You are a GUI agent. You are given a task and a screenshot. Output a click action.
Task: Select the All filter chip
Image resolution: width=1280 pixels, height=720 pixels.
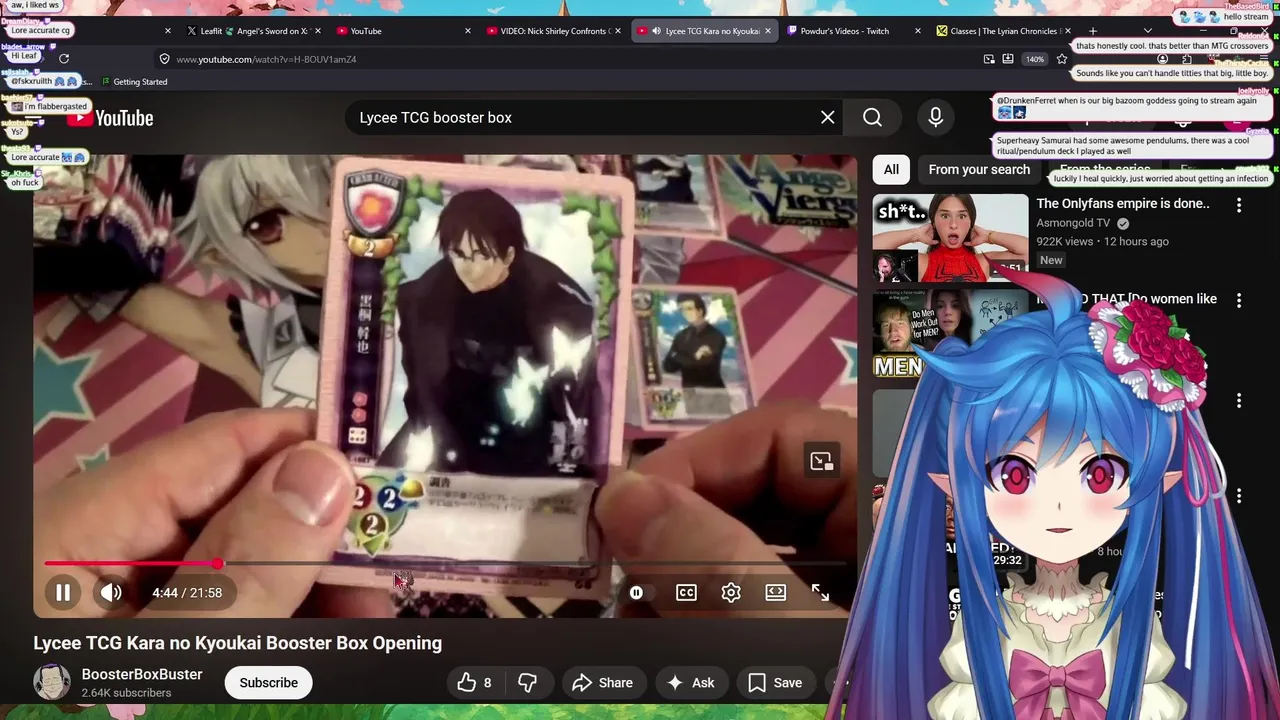891,170
